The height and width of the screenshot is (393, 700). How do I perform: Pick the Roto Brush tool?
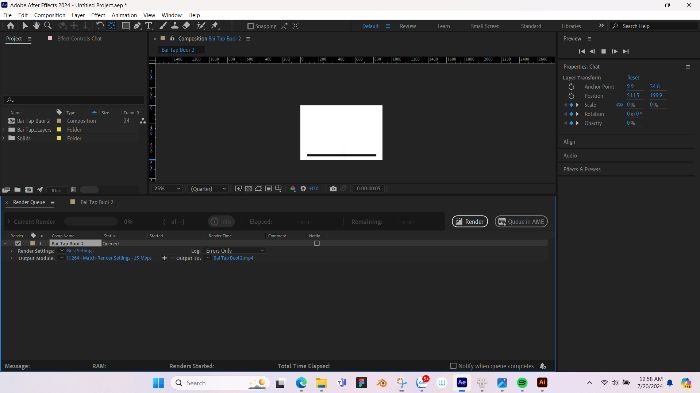[201, 26]
